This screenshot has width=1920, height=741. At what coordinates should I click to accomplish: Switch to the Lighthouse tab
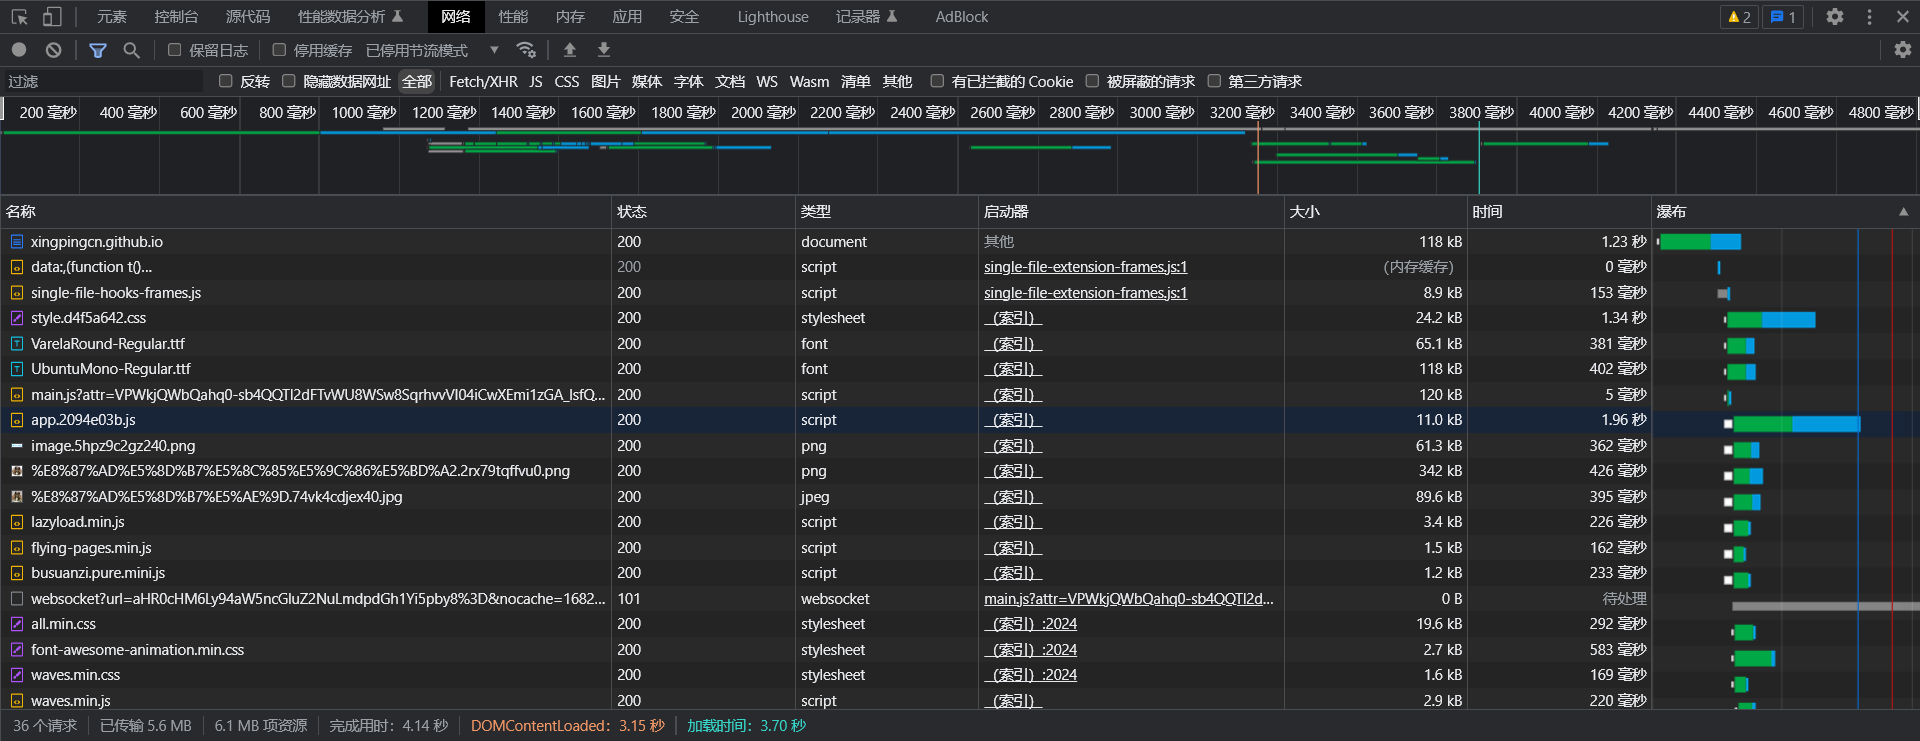click(772, 17)
